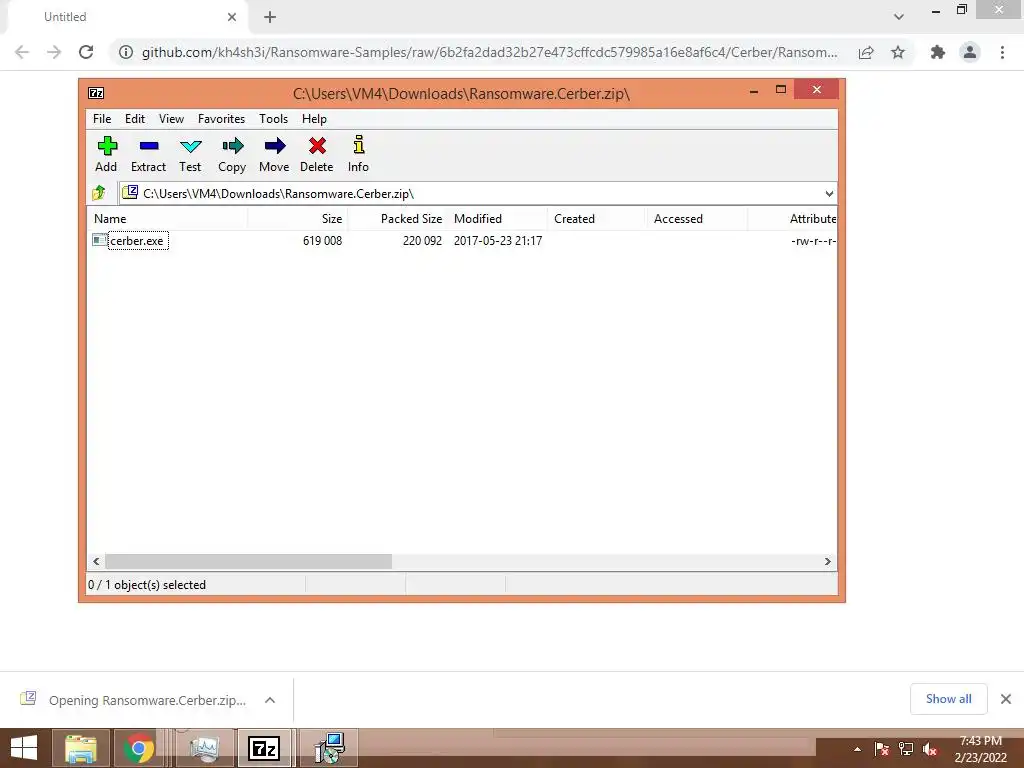View site information icon in address bar

click(125, 52)
